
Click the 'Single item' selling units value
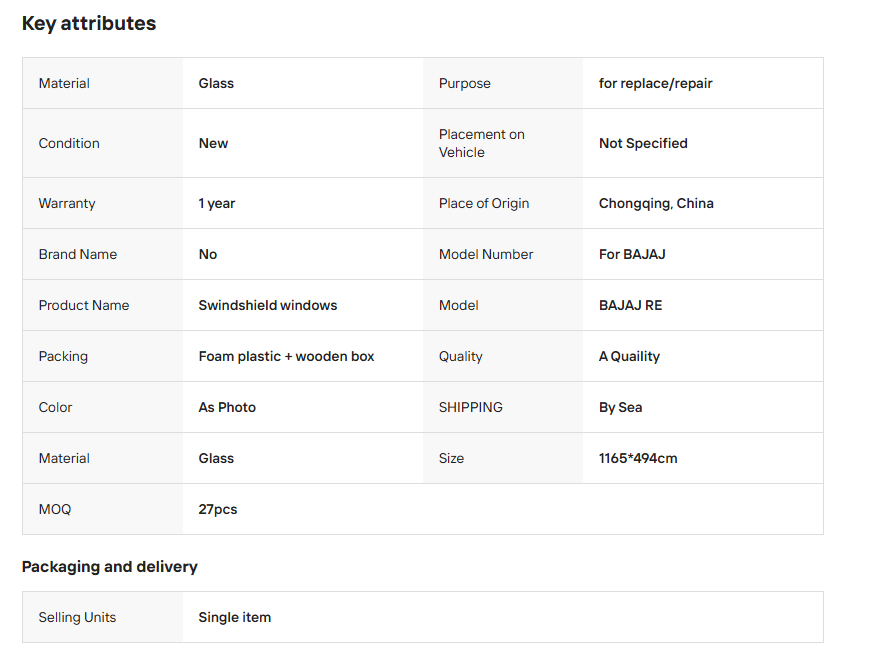[235, 617]
